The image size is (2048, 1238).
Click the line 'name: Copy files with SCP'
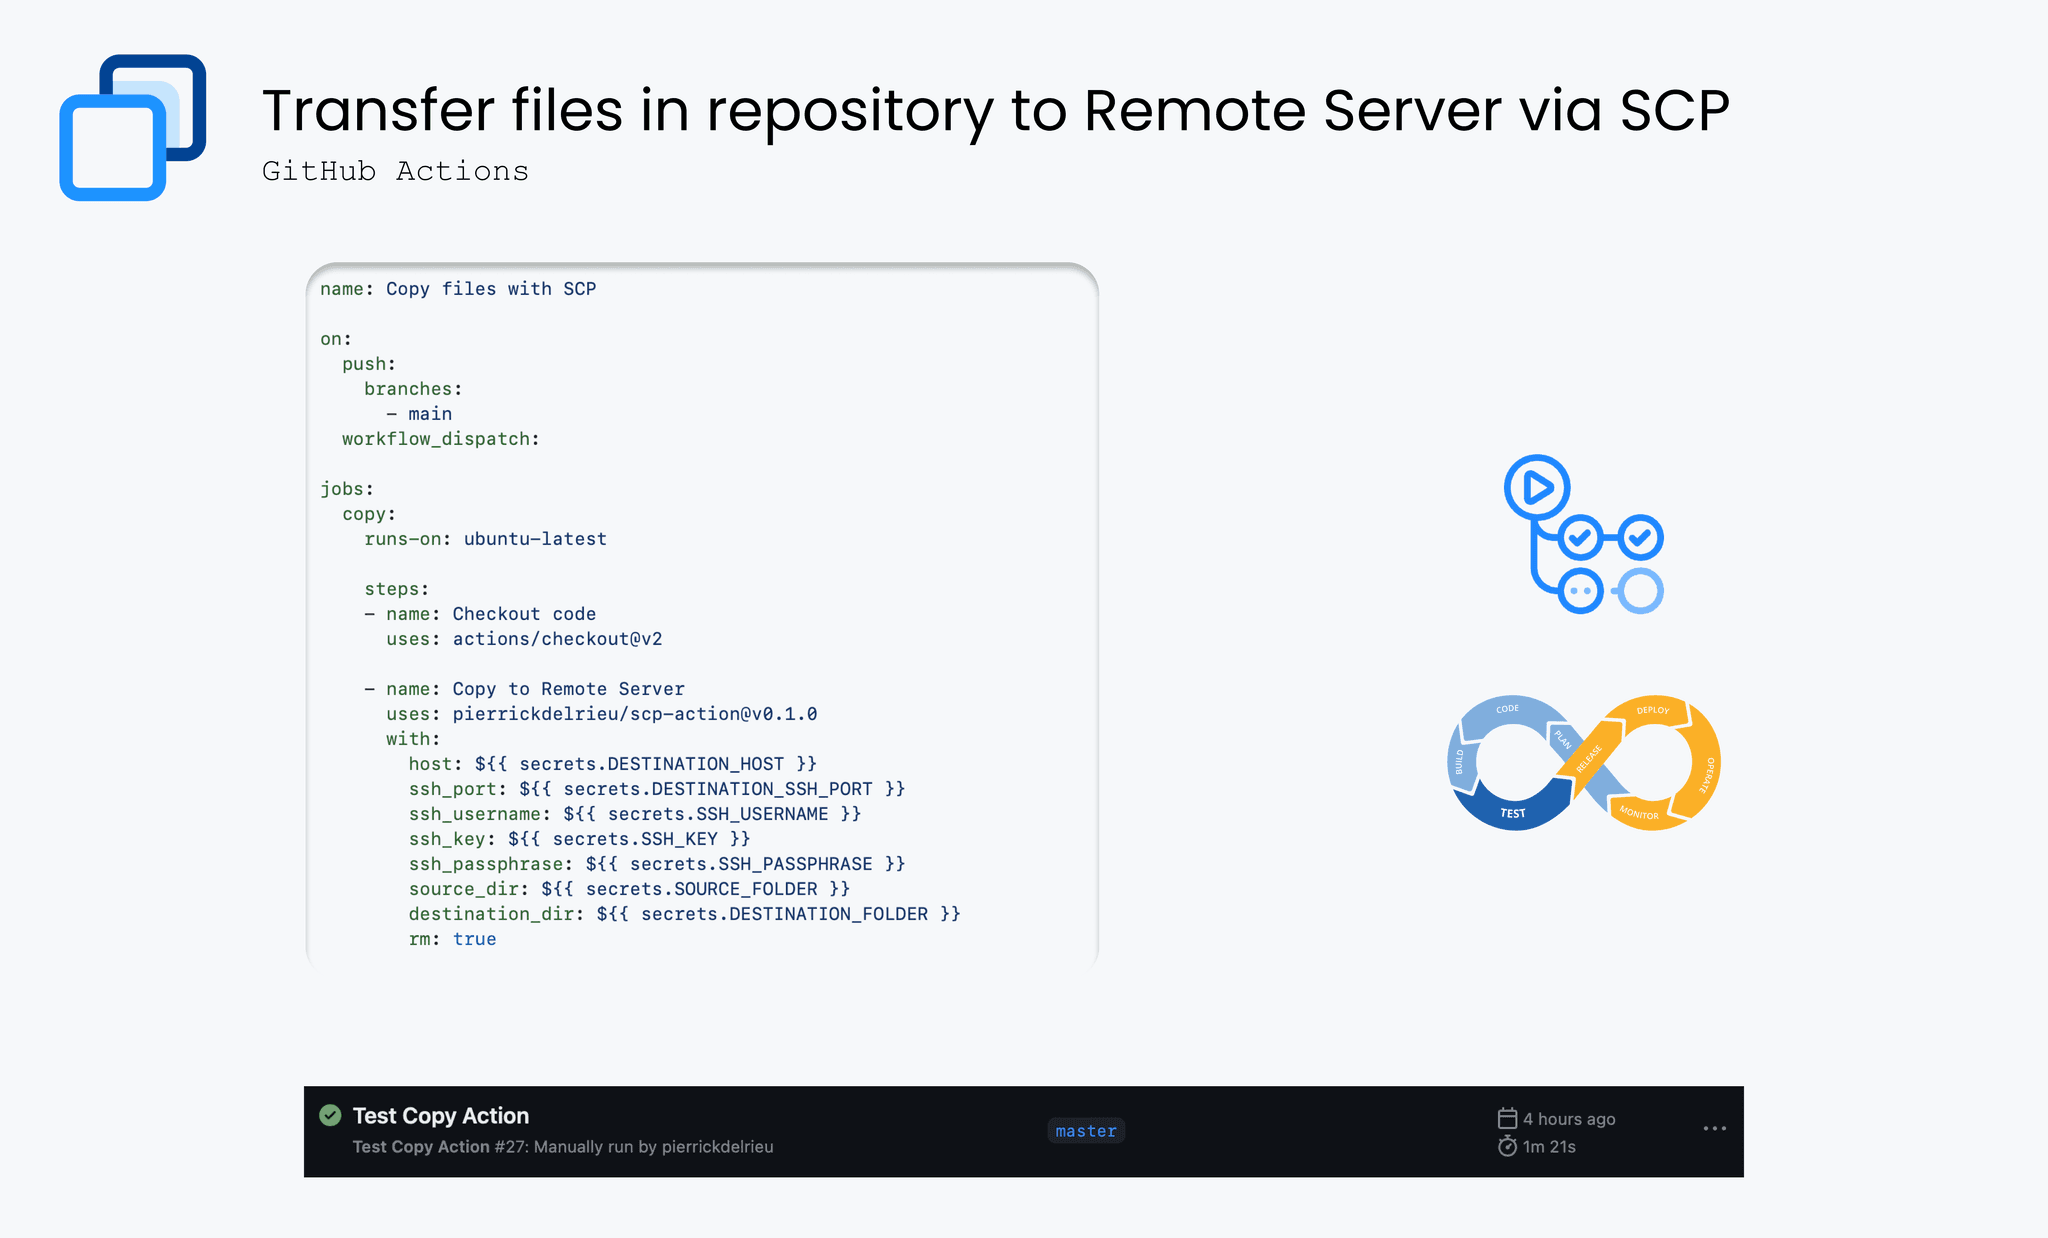[458, 289]
